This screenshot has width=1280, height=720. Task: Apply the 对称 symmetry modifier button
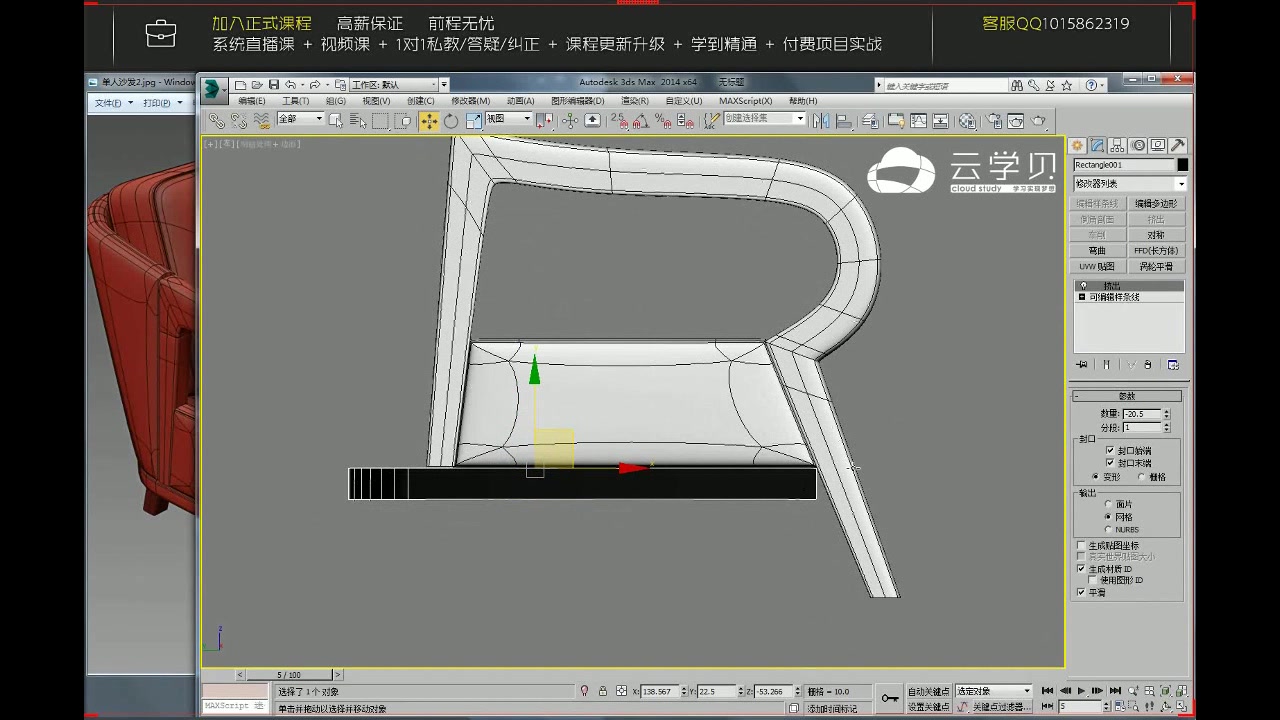(x=1157, y=235)
